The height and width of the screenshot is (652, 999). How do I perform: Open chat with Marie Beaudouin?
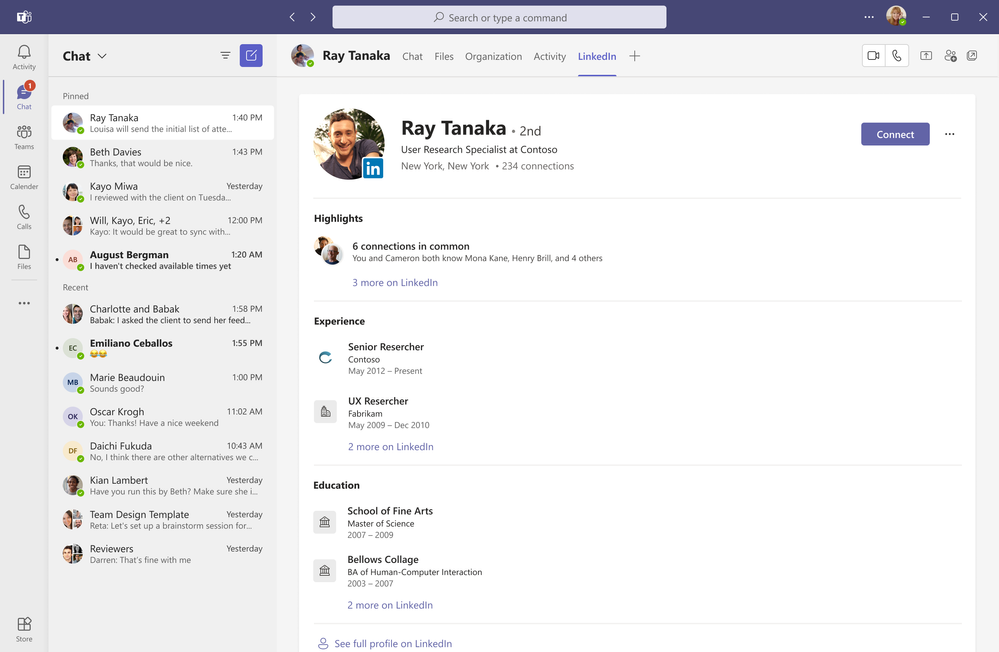(162, 382)
